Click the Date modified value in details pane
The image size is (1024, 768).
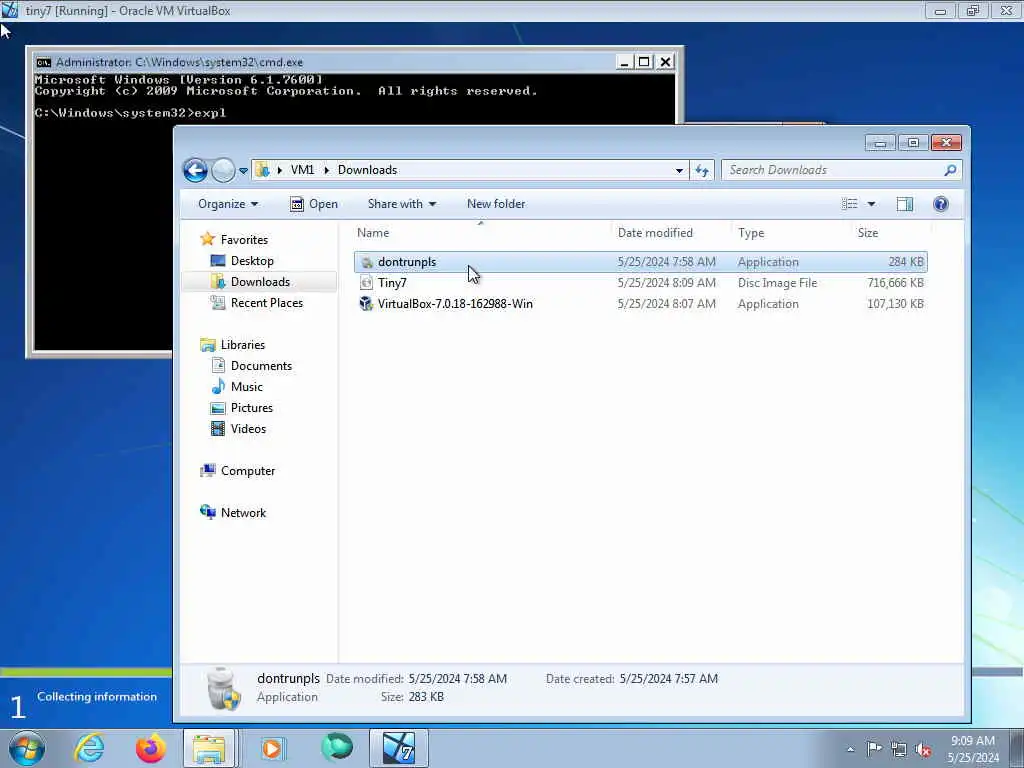click(x=457, y=679)
